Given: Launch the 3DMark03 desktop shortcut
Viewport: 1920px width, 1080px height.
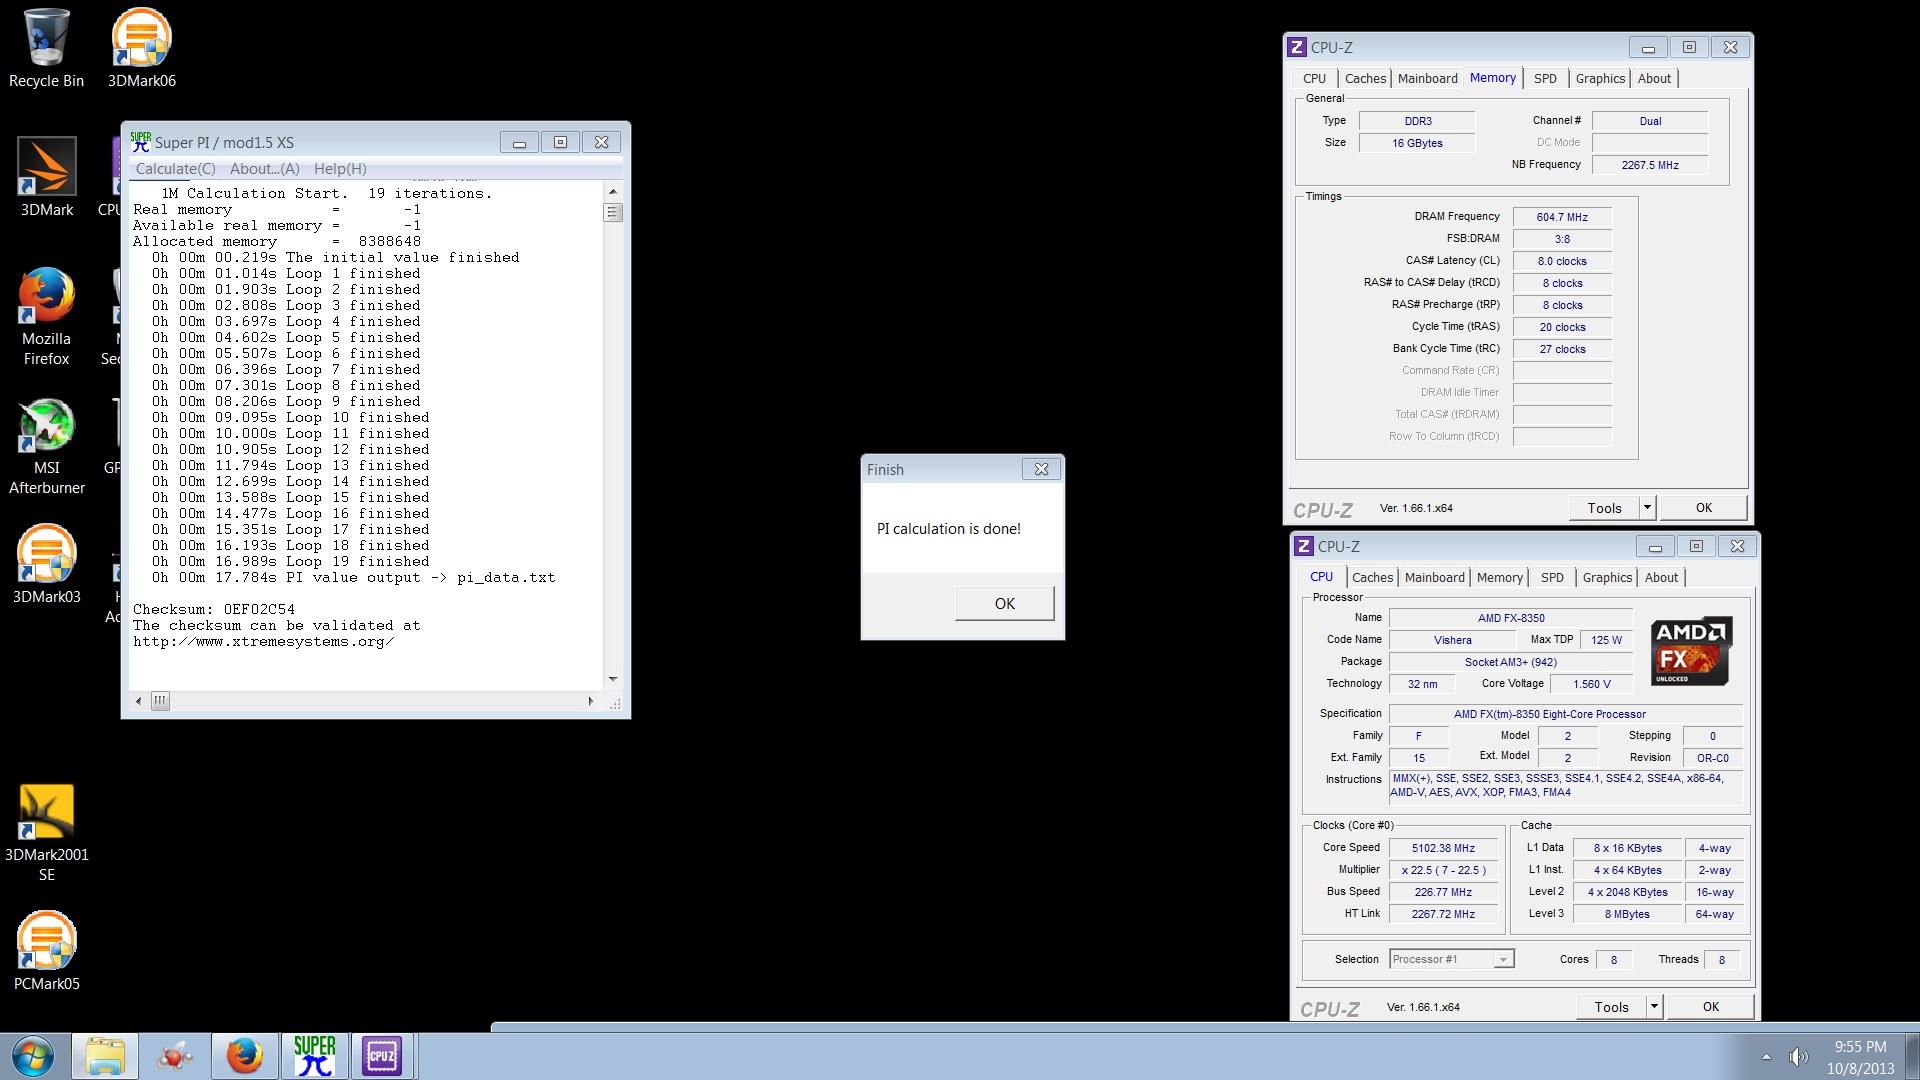Looking at the screenshot, I should click(x=46, y=563).
